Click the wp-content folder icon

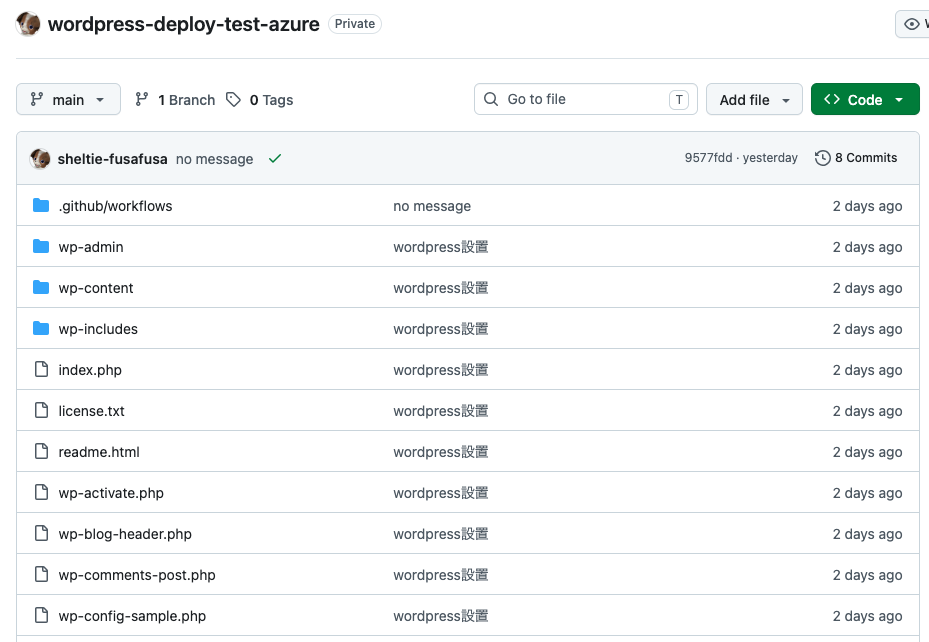click(x=41, y=287)
